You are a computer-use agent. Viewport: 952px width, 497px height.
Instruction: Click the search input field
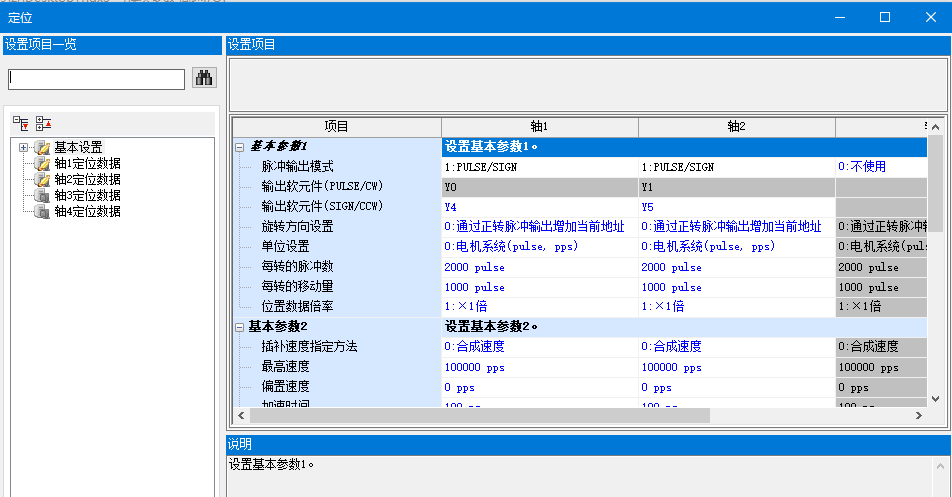point(97,79)
